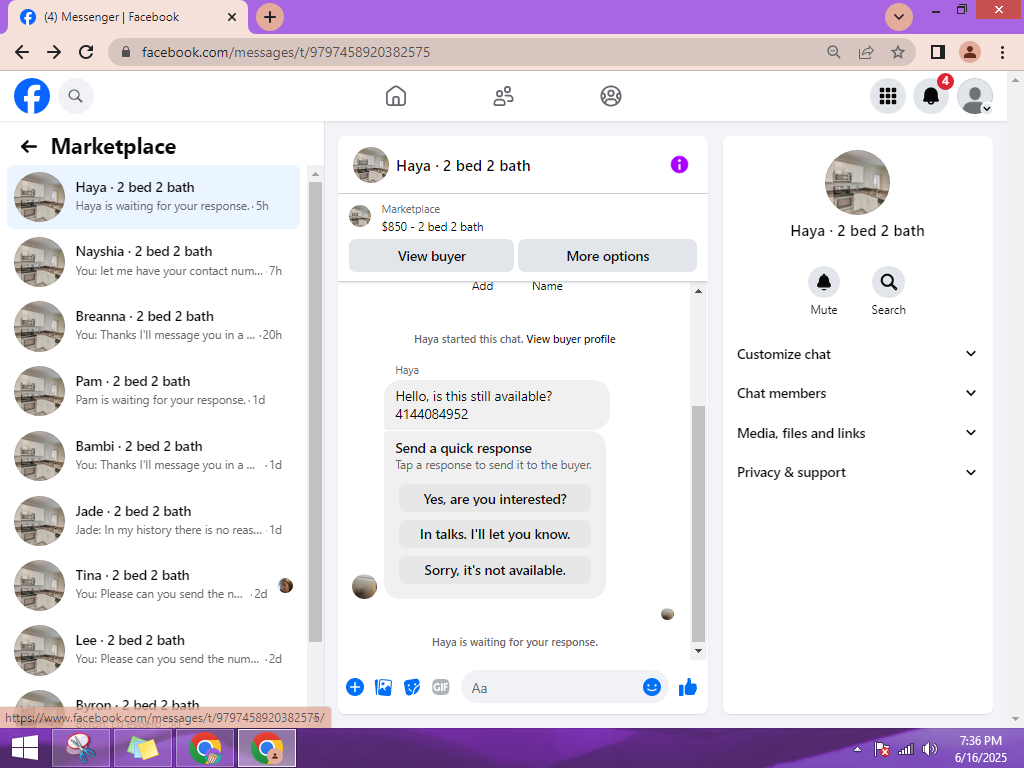Image resolution: width=1024 pixels, height=768 pixels.
Task: Click the Messenger Facebook browser tab
Action: [x=128, y=17]
